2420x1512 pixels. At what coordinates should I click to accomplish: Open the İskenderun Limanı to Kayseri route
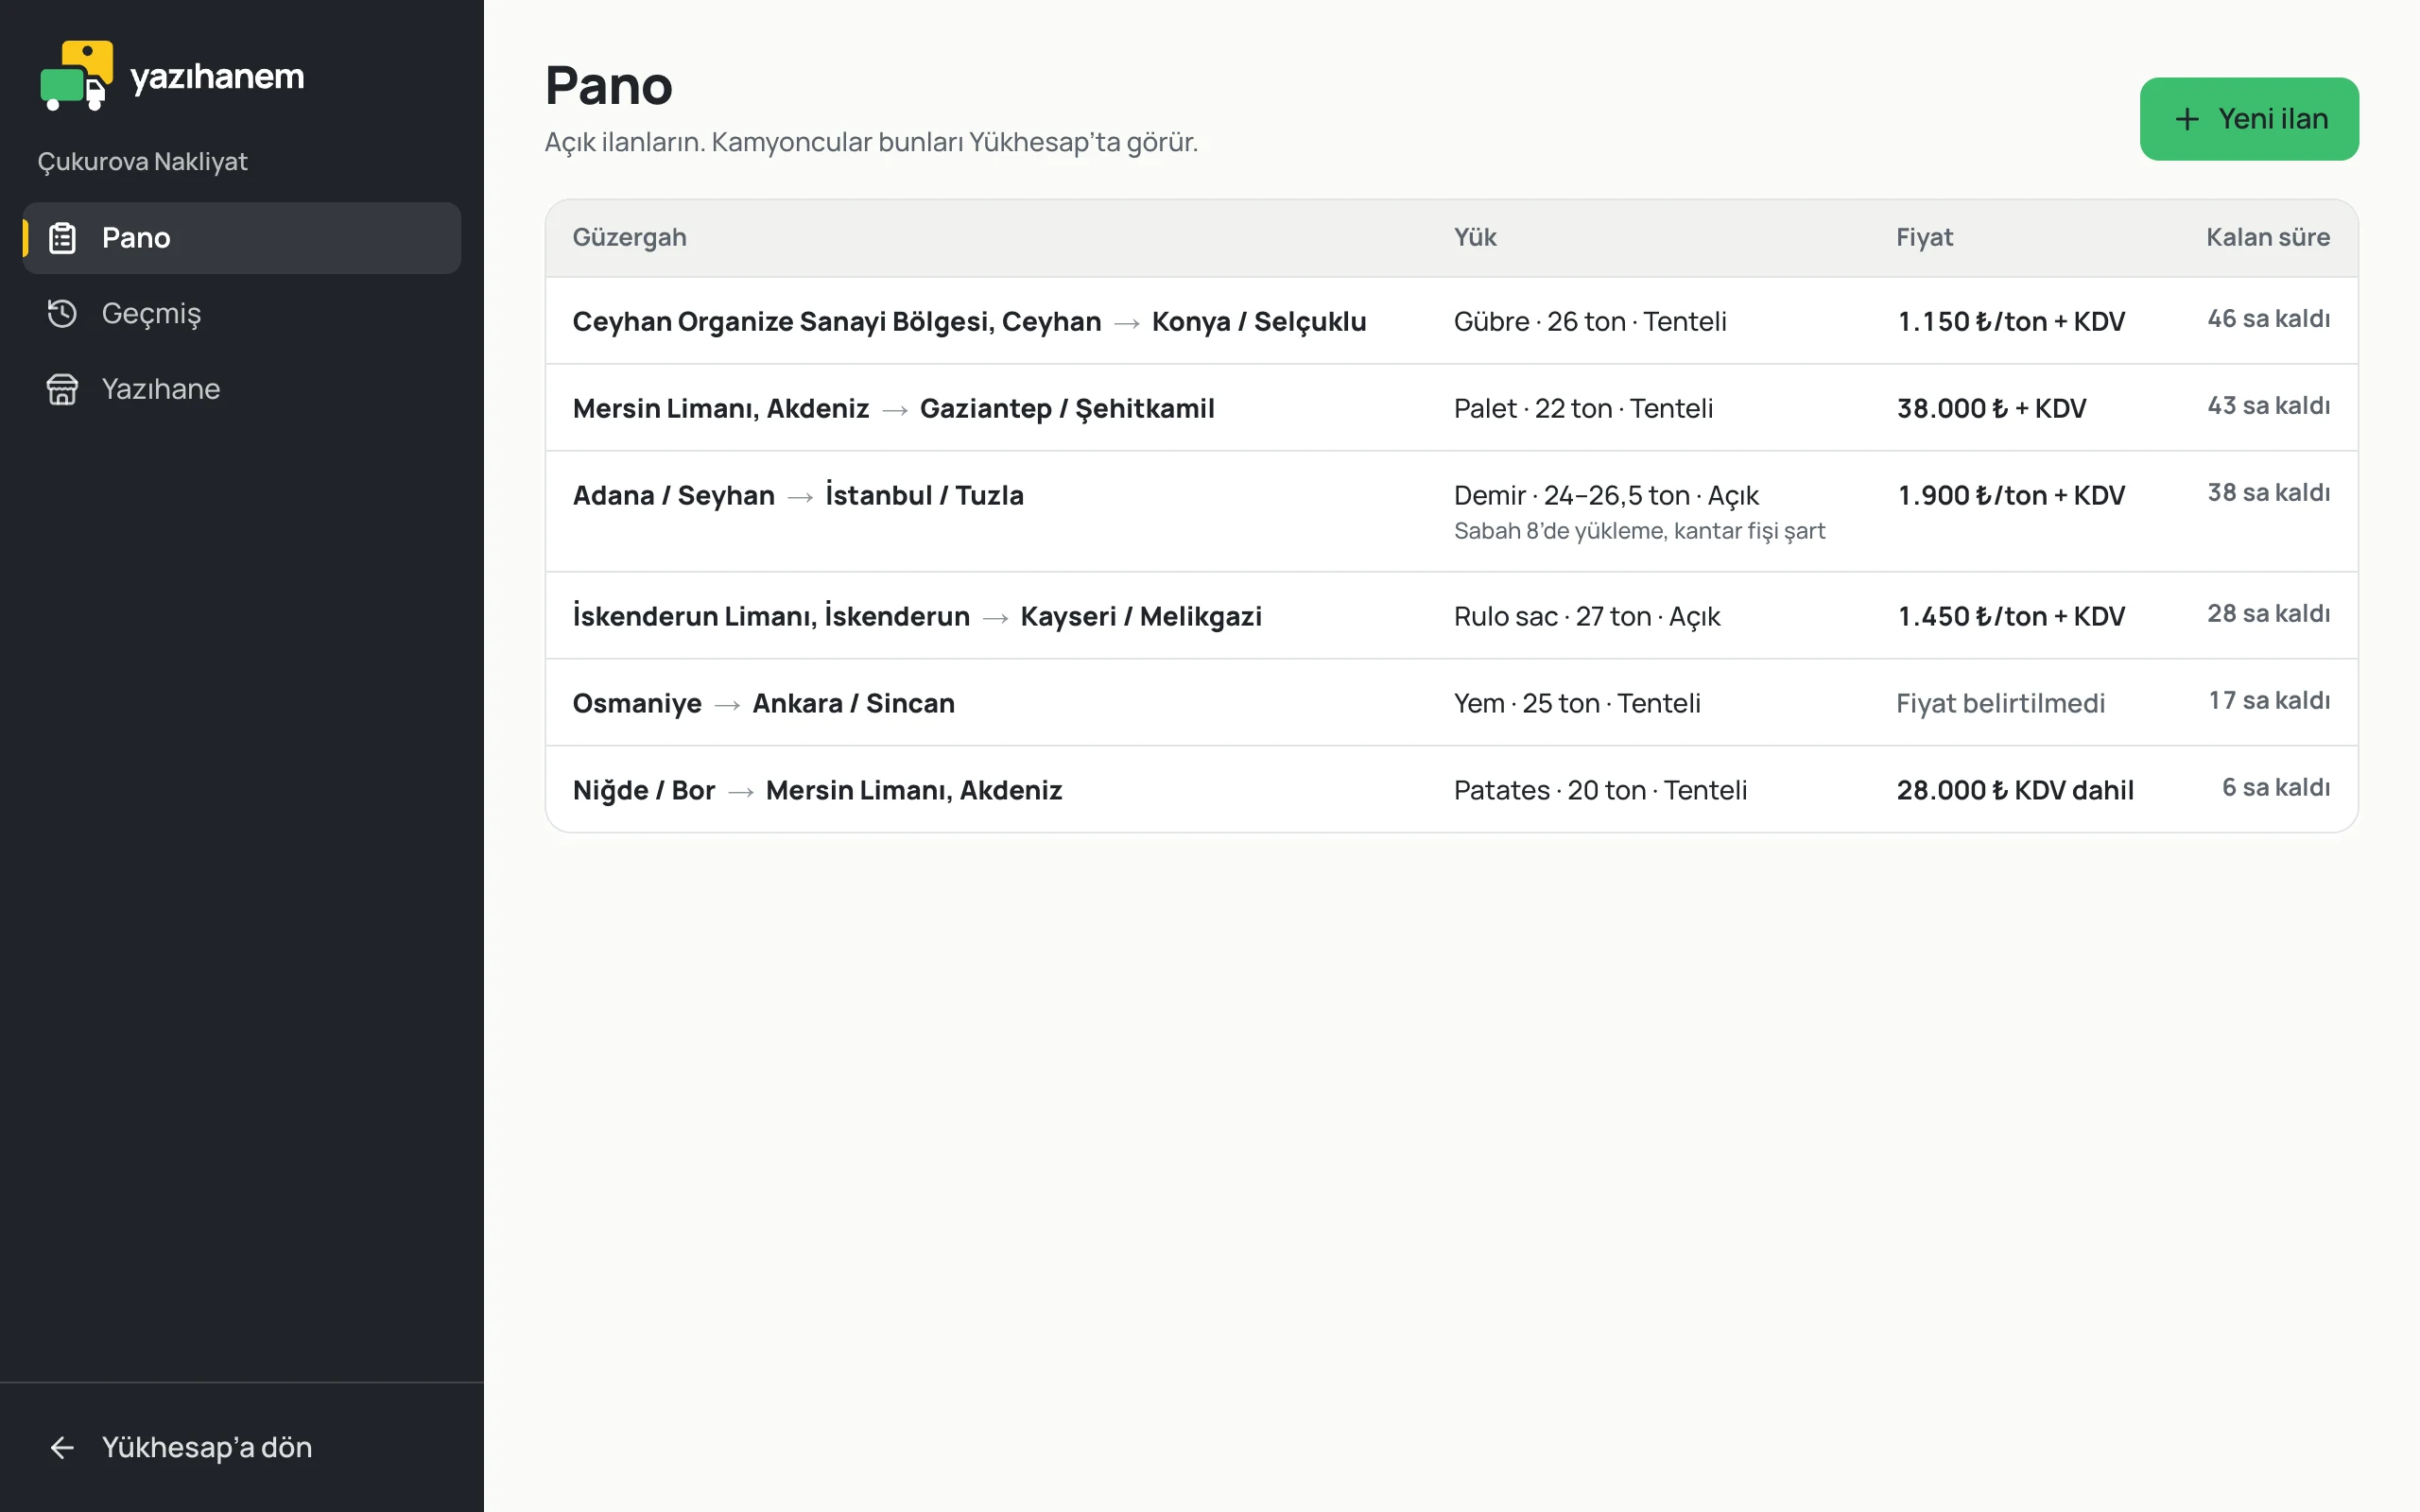pos(1451,616)
